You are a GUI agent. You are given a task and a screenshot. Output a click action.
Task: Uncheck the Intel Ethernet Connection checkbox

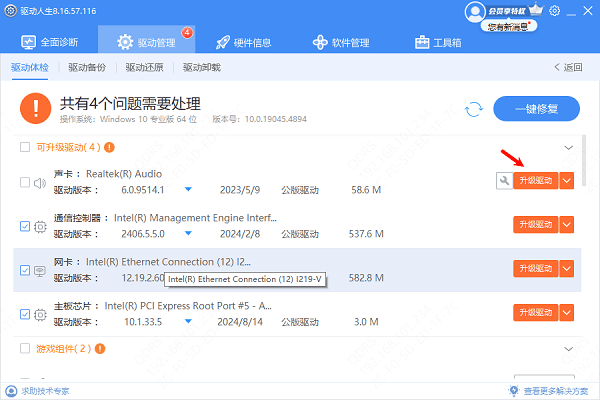click(25, 270)
